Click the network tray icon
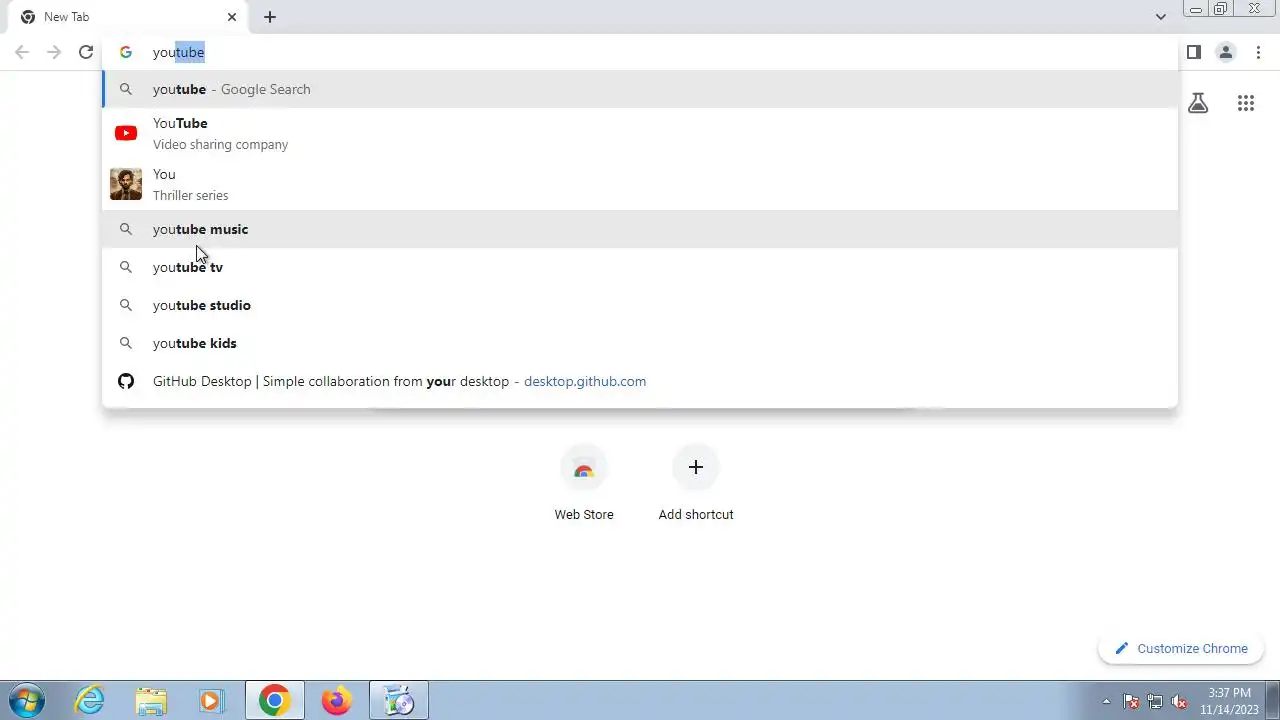 pyautogui.click(x=1155, y=701)
